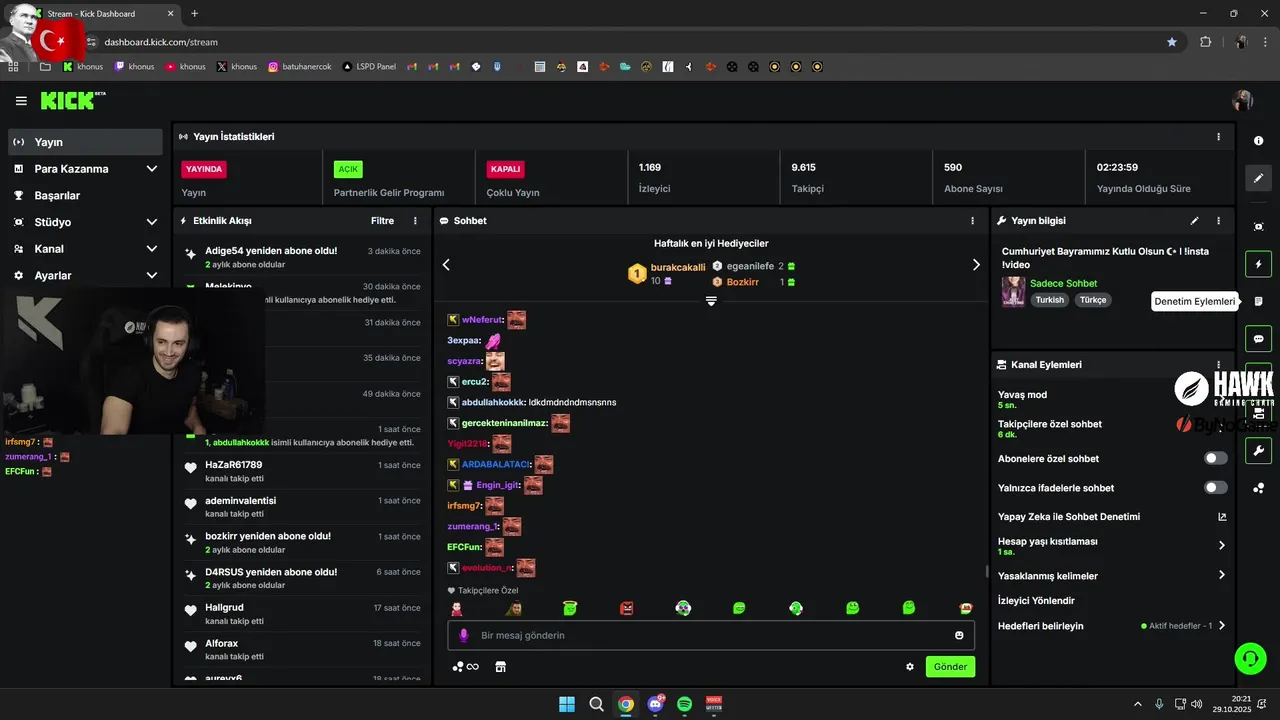Collapse weekly gifters with the lines icon
The width and height of the screenshot is (1280, 720).
[x=711, y=301]
